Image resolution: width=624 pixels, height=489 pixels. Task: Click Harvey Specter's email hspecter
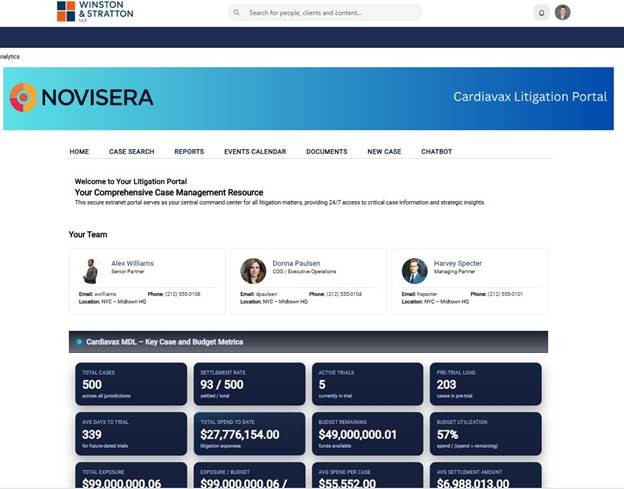[427, 294]
